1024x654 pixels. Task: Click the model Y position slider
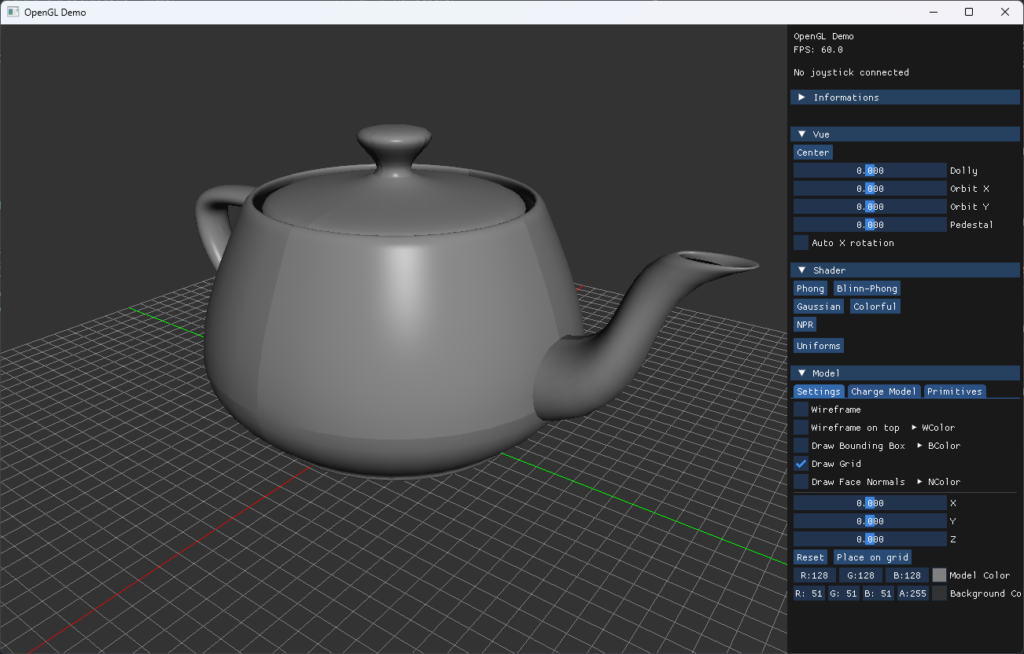870,521
